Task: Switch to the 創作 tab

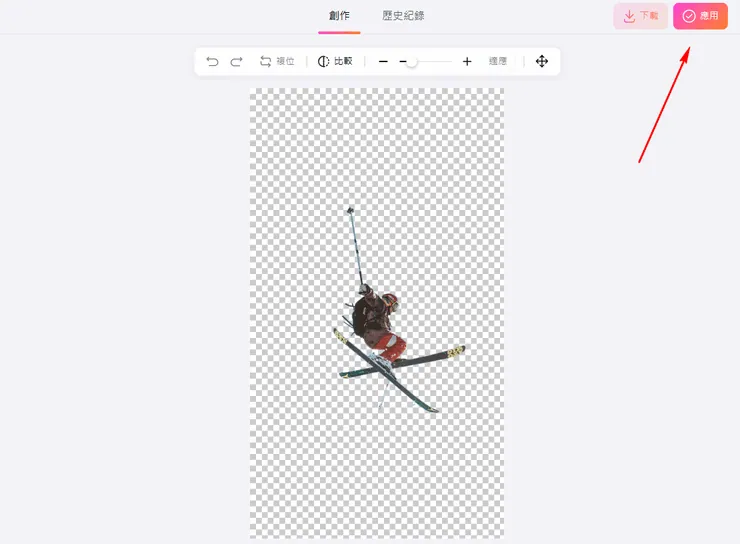Action: pyautogui.click(x=339, y=16)
